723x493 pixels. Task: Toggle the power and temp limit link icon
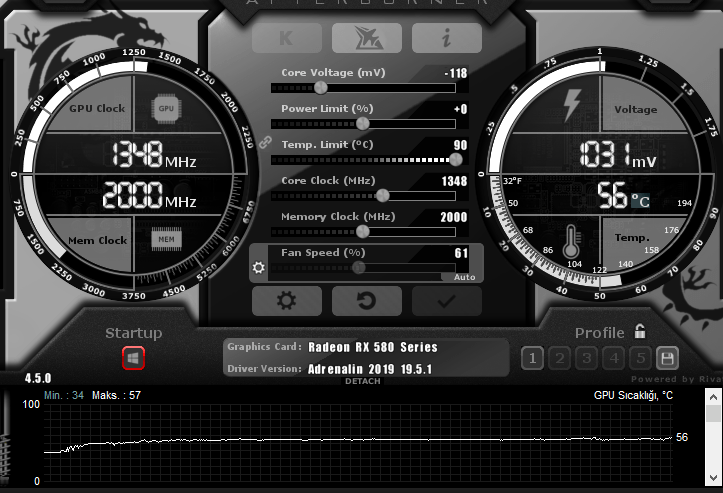tap(265, 142)
